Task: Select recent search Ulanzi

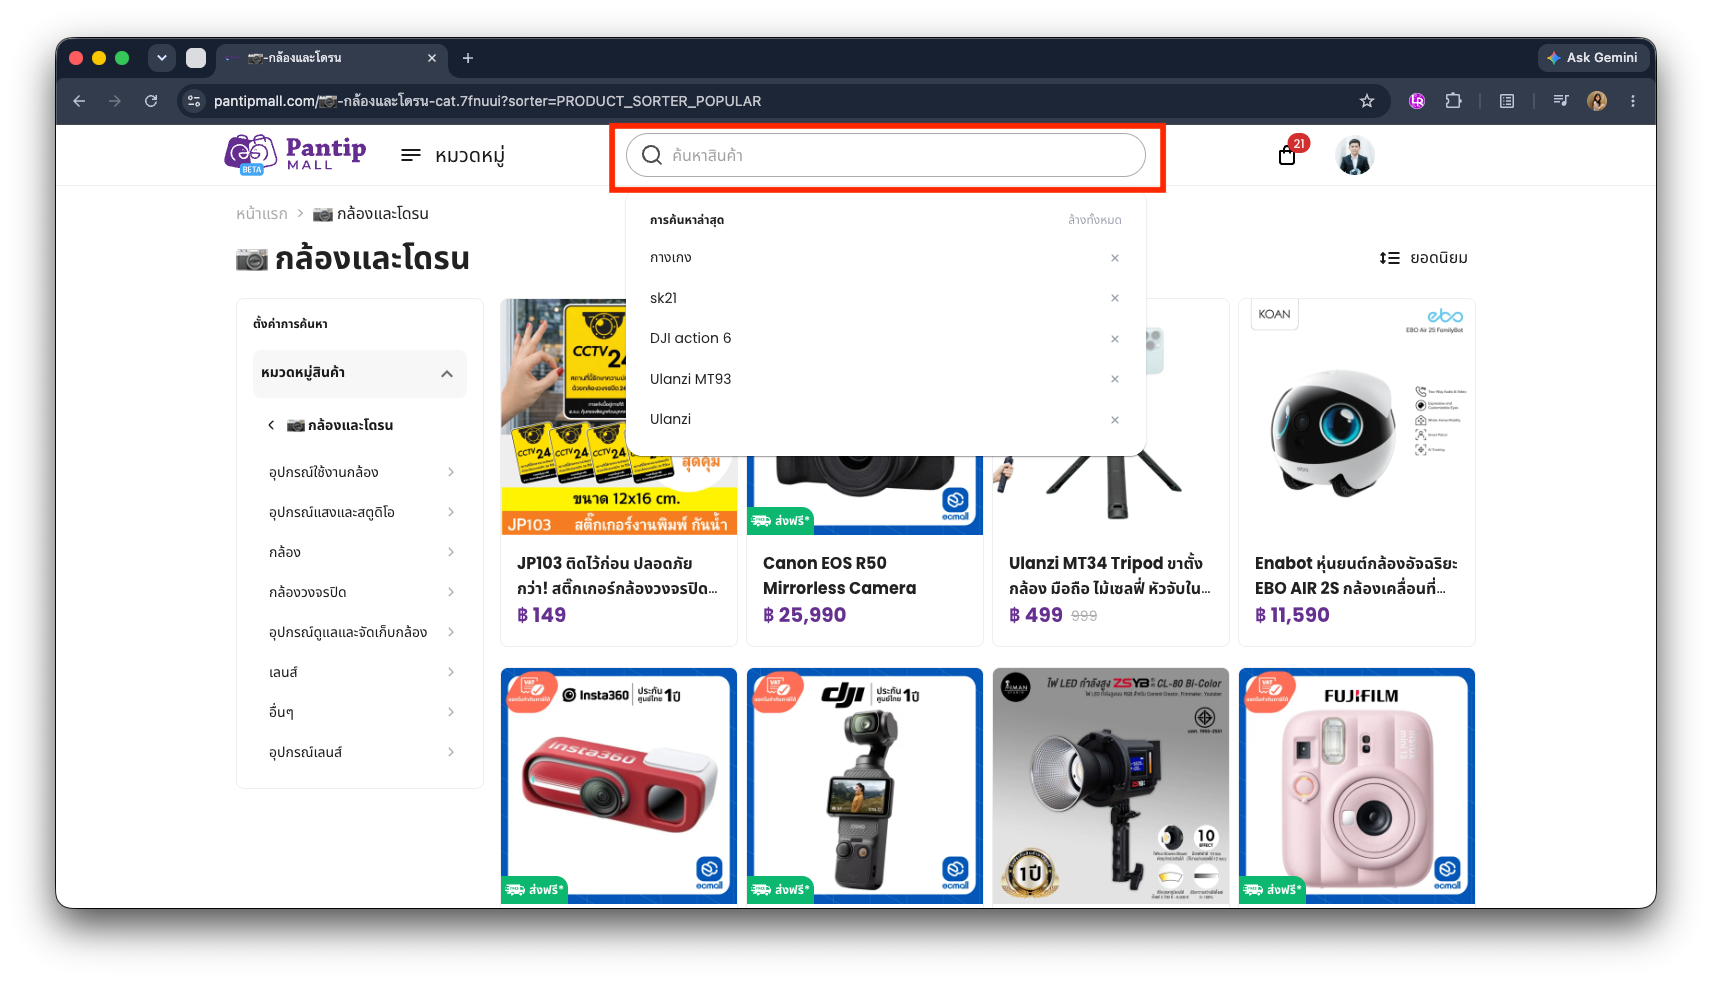Action: pos(670,419)
